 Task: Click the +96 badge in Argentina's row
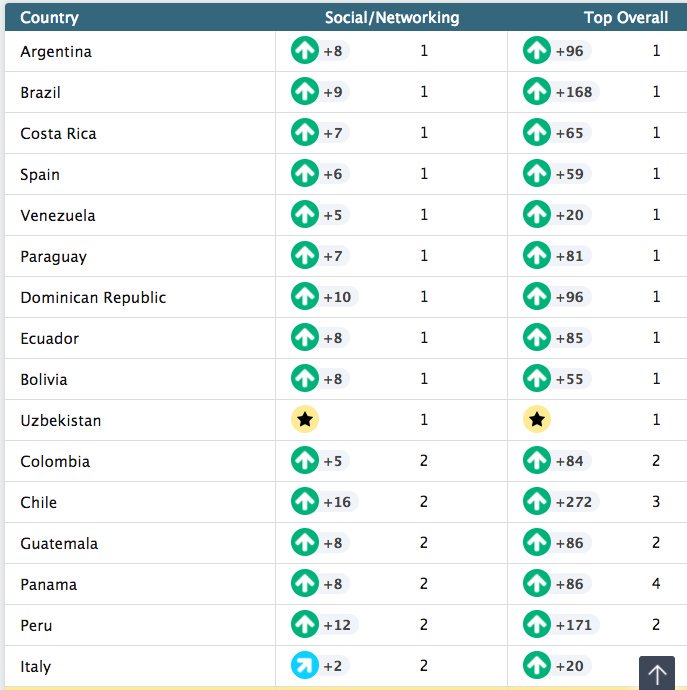pos(570,51)
